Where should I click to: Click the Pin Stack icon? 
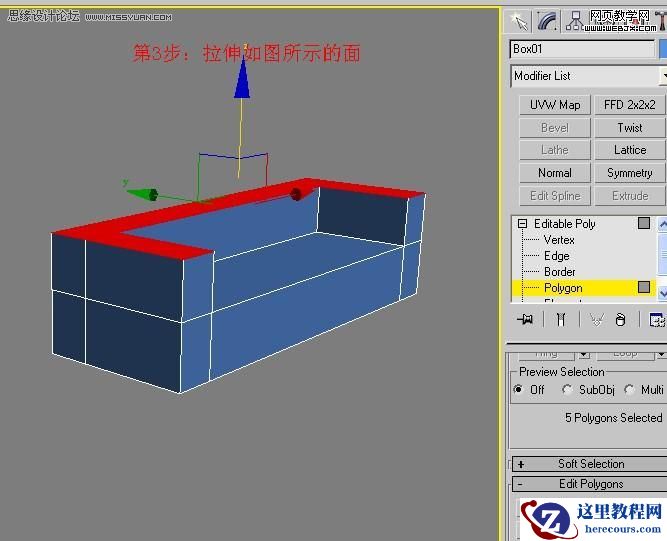pos(525,319)
